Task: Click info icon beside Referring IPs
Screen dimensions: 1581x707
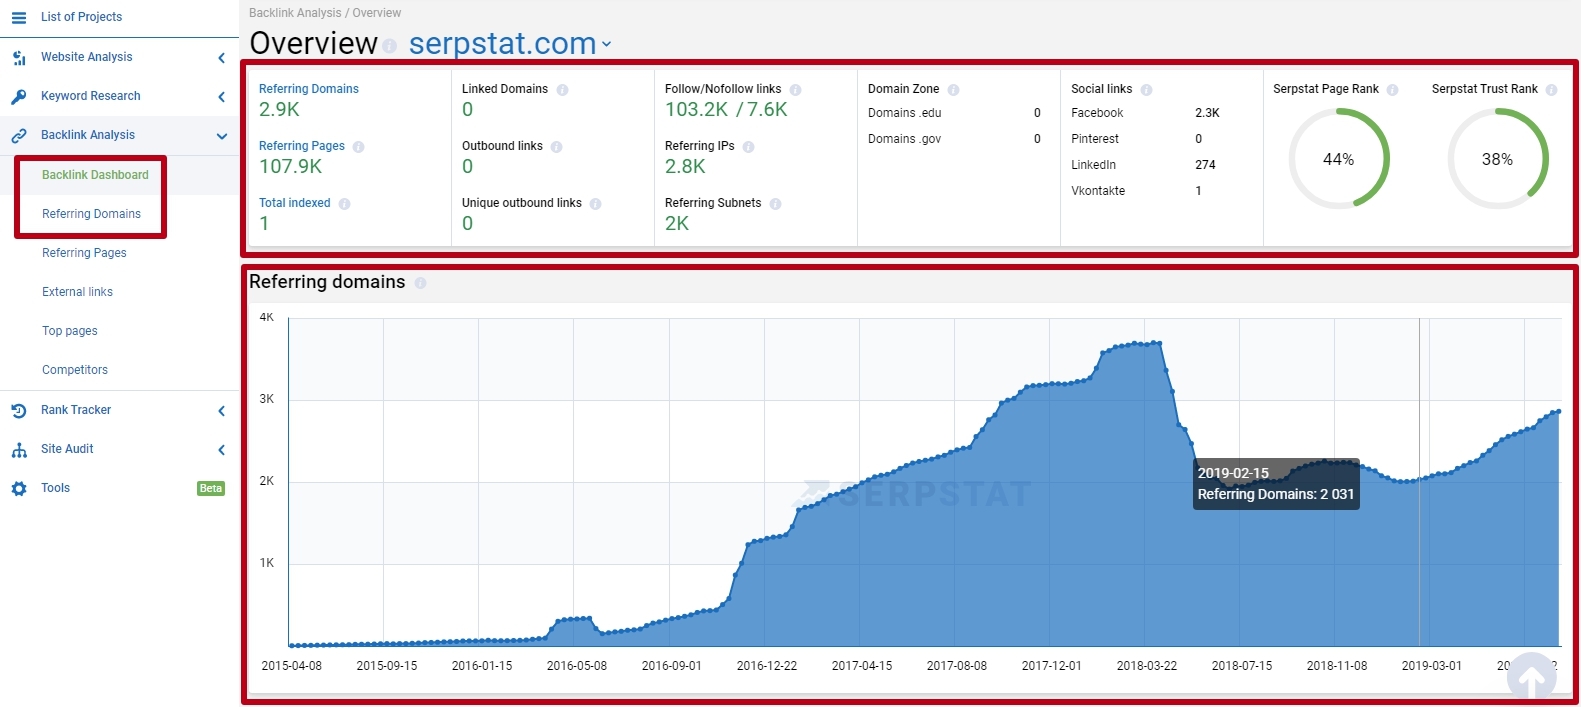Action: tap(748, 147)
